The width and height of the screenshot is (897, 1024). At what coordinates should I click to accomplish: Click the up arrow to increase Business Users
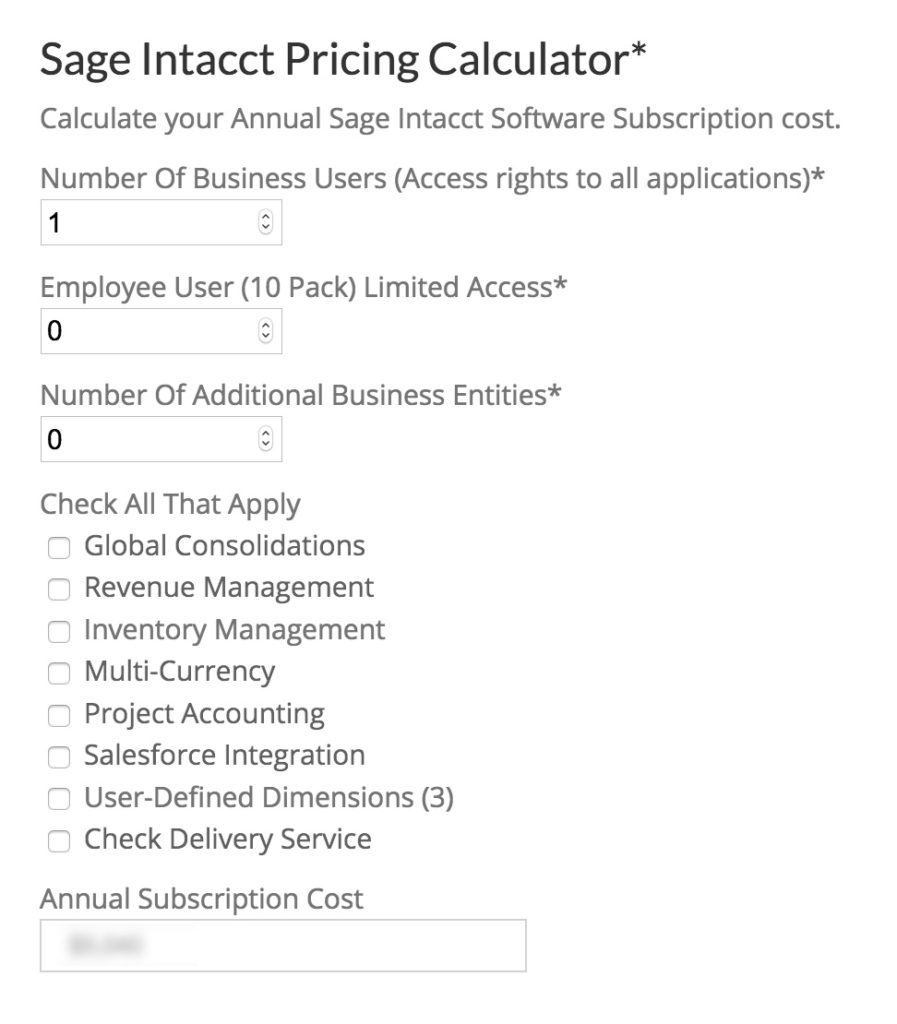point(266,215)
